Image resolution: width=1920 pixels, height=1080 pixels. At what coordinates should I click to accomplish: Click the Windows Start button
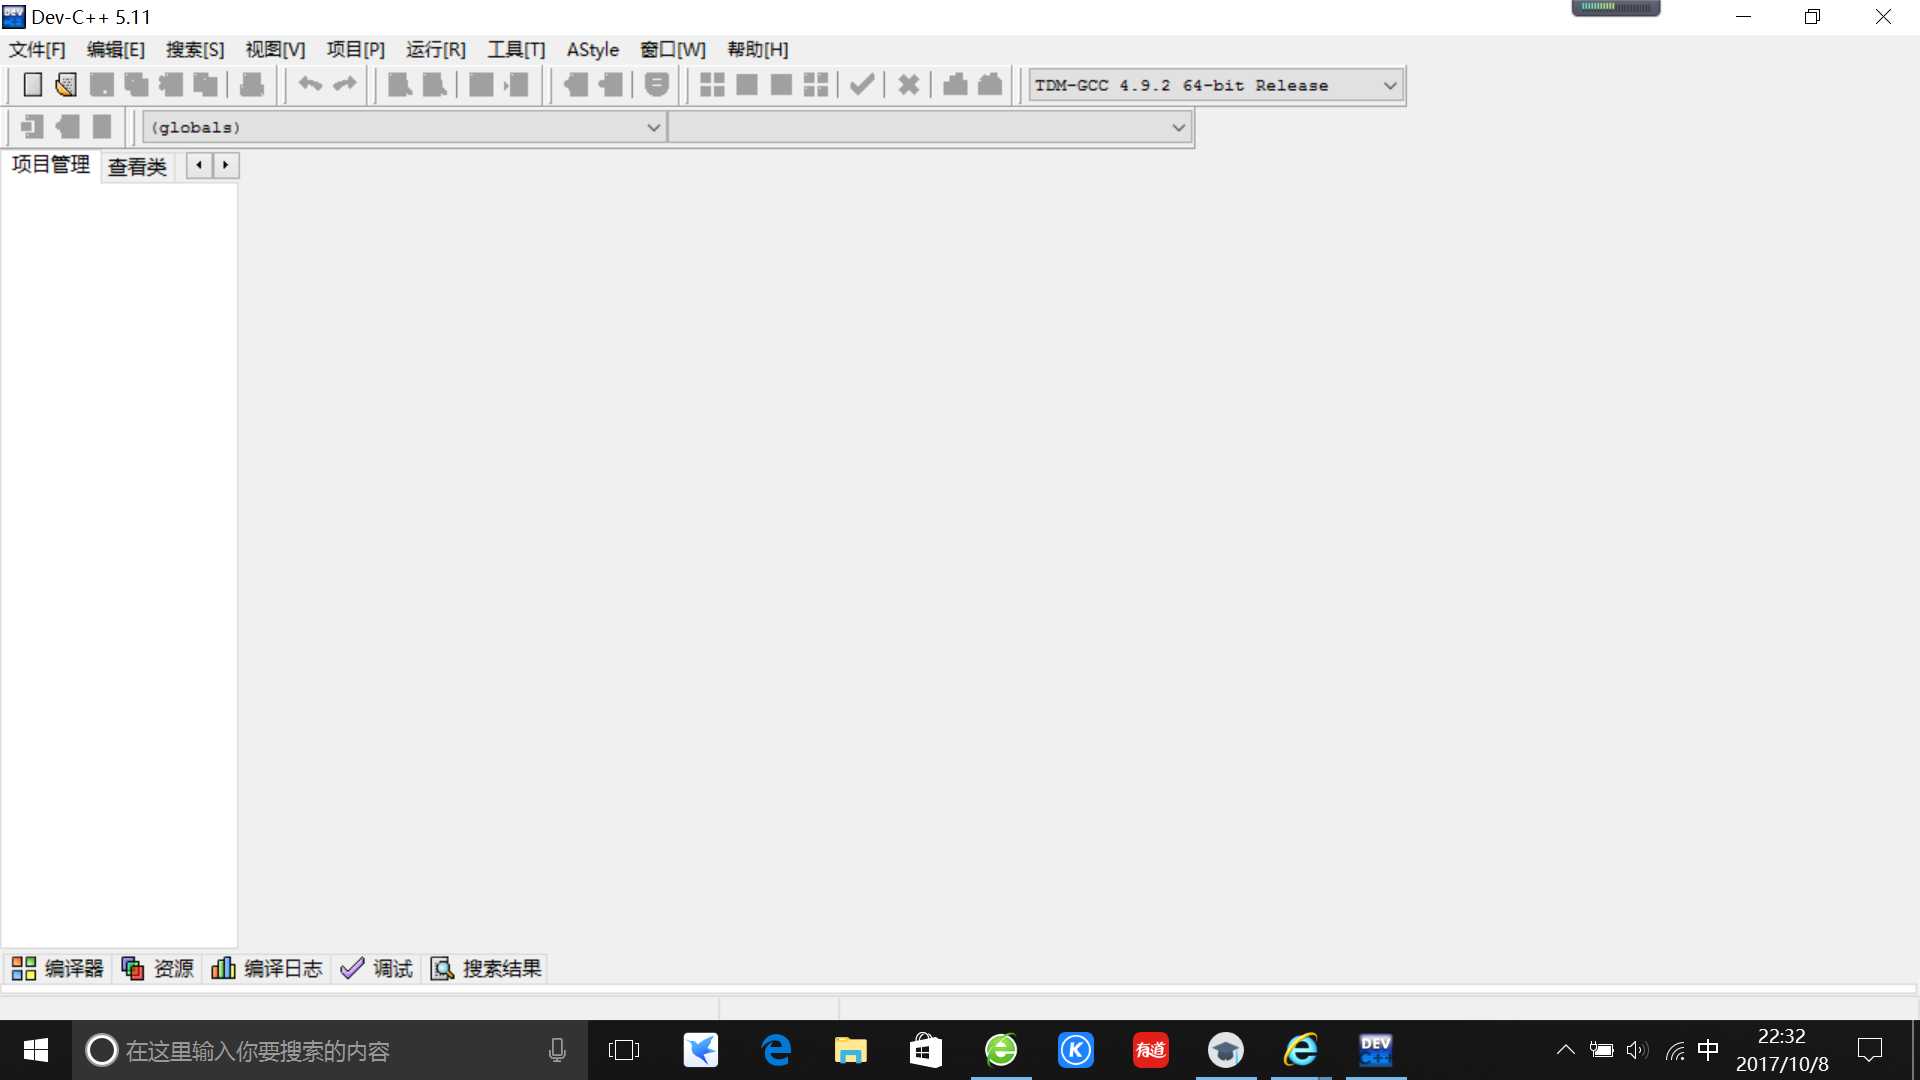pyautogui.click(x=36, y=1050)
